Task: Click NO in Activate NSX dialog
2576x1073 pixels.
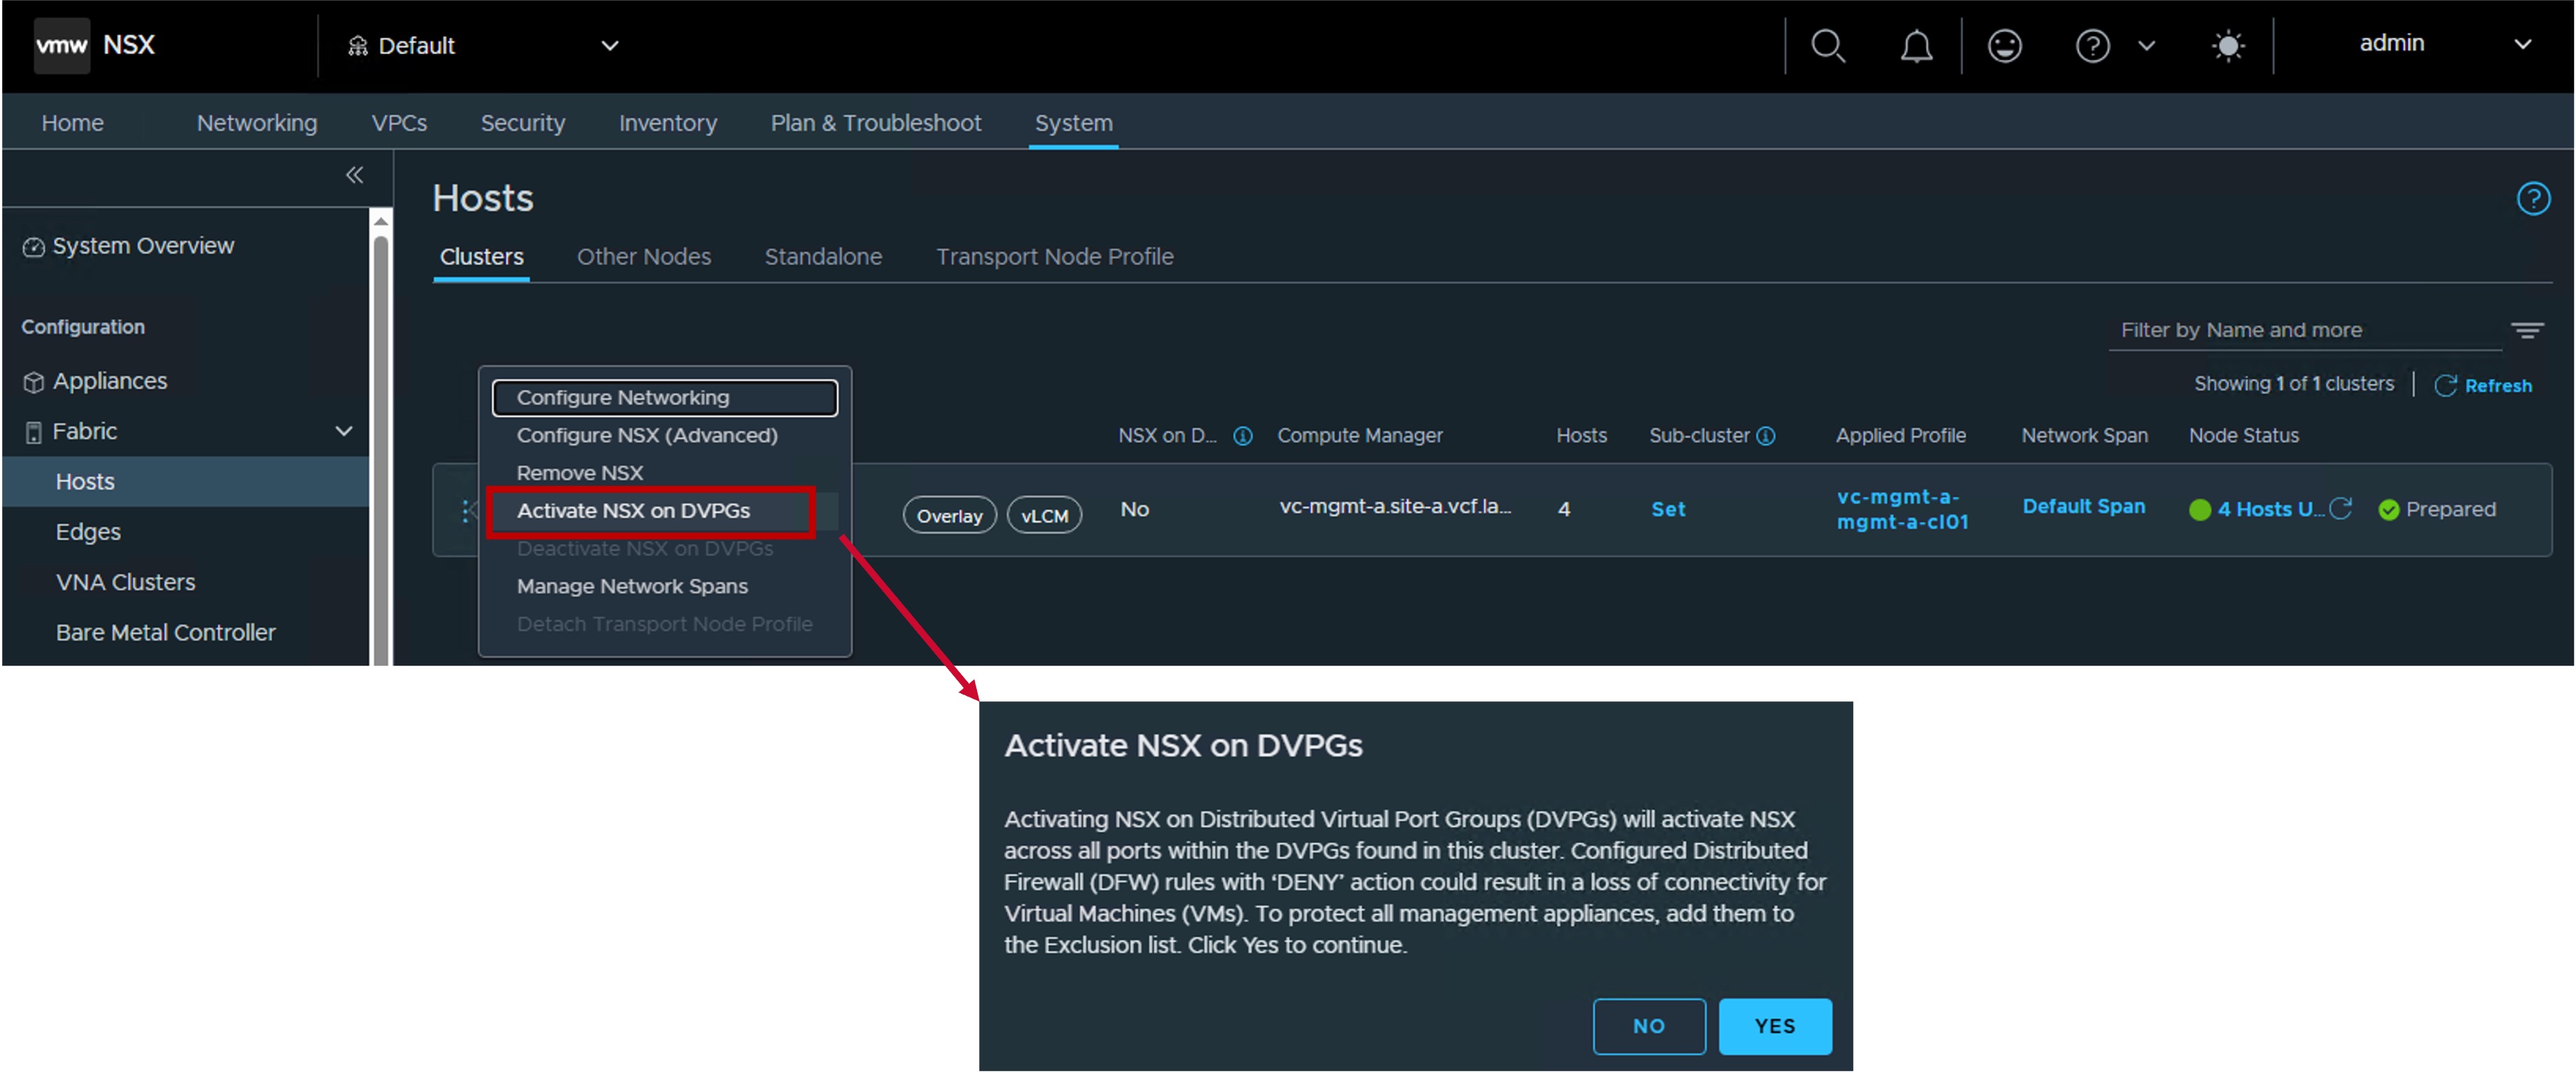Action: [1649, 1027]
